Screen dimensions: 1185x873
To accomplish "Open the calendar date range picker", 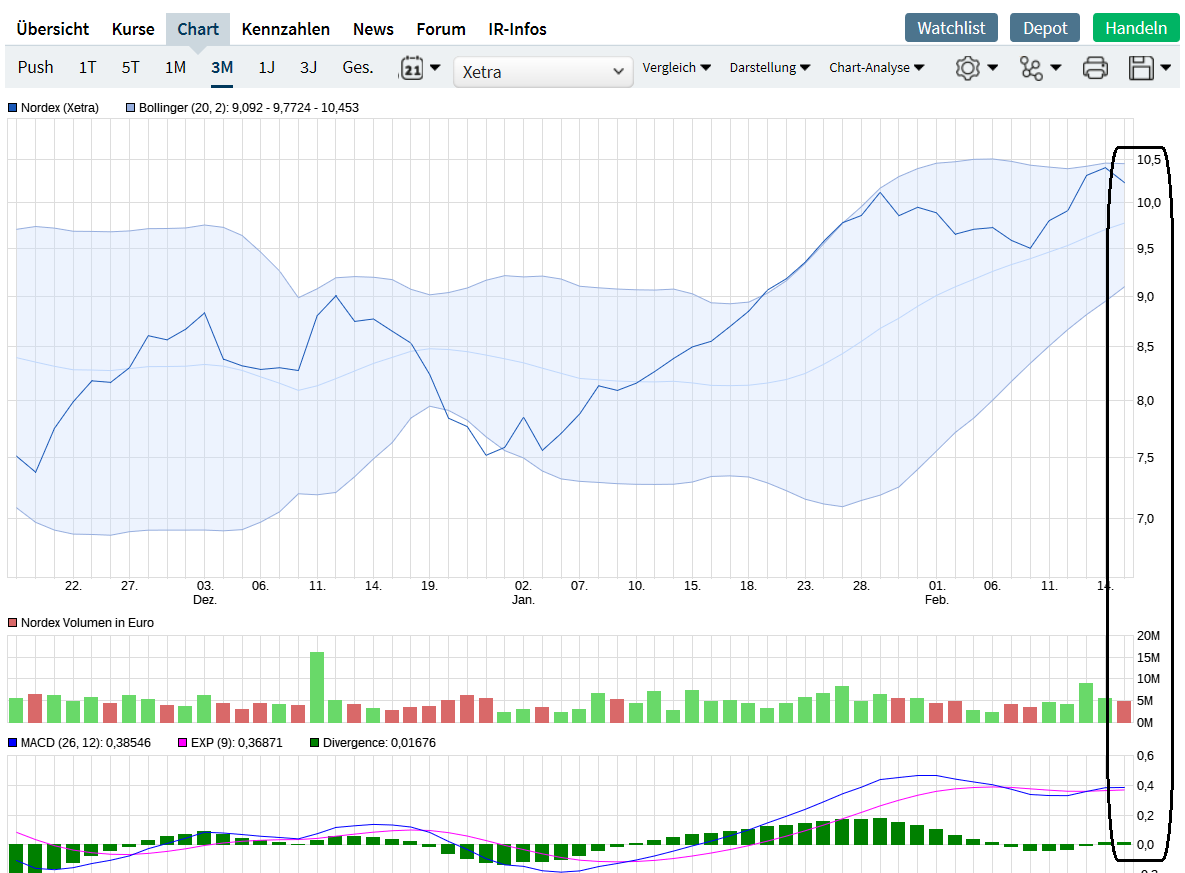I will [x=411, y=68].
